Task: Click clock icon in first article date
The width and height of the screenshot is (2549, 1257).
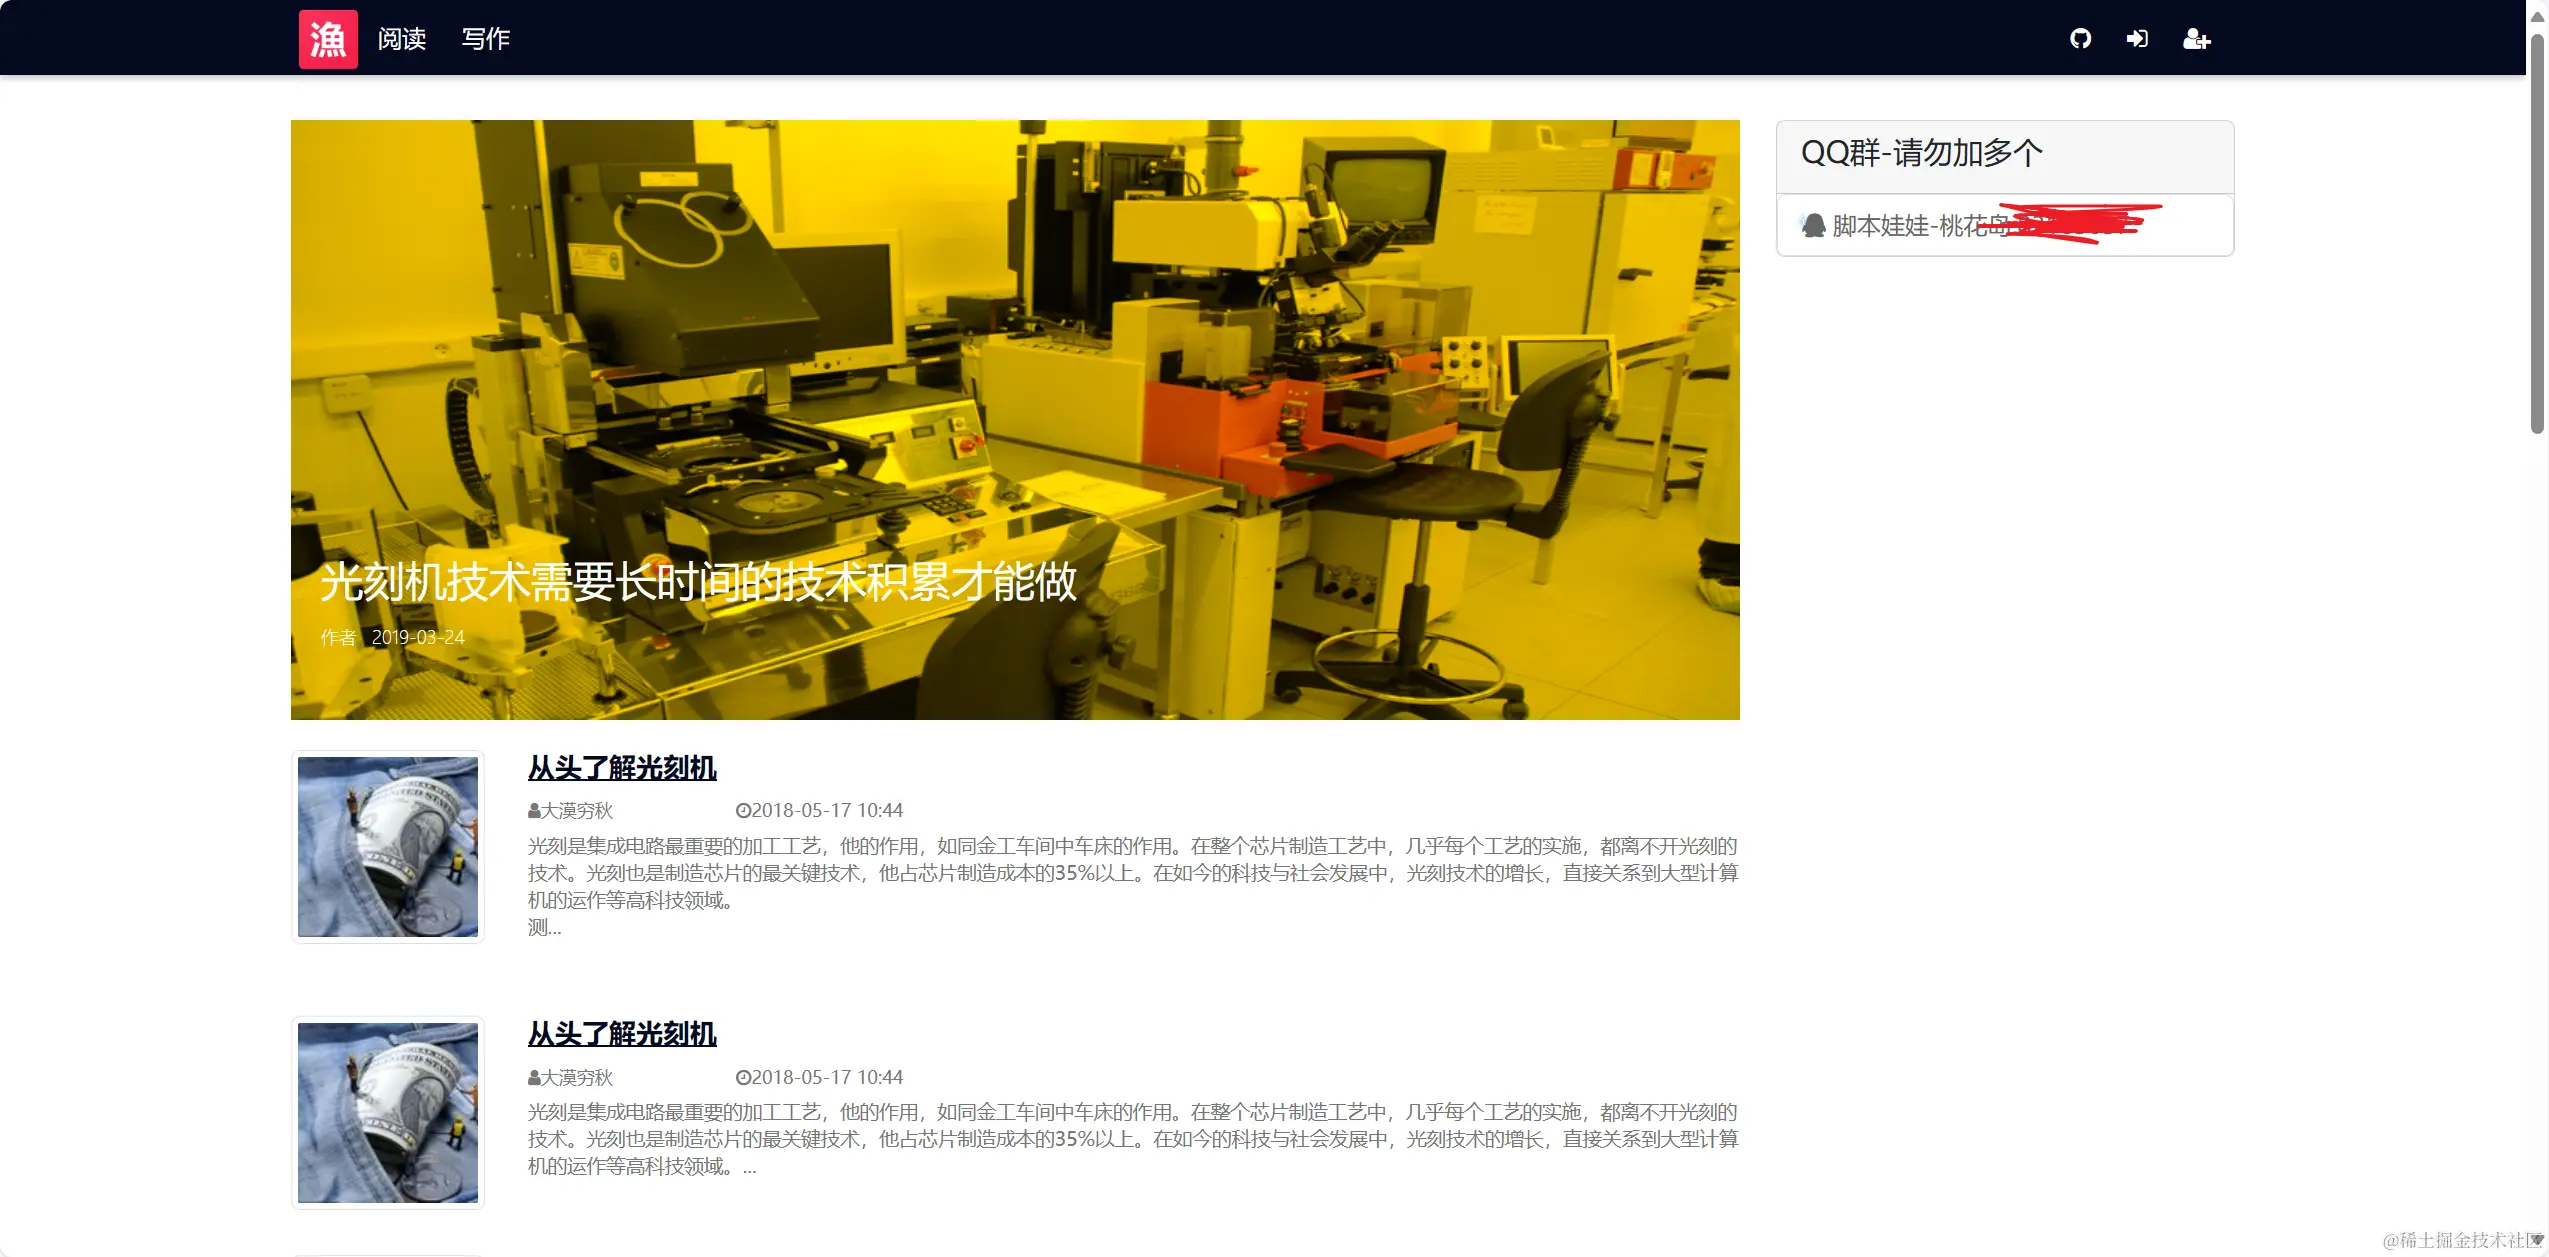Action: pyautogui.click(x=743, y=811)
